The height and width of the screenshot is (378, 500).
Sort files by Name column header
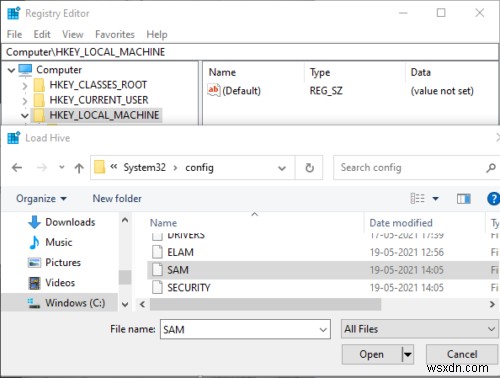click(163, 223)
